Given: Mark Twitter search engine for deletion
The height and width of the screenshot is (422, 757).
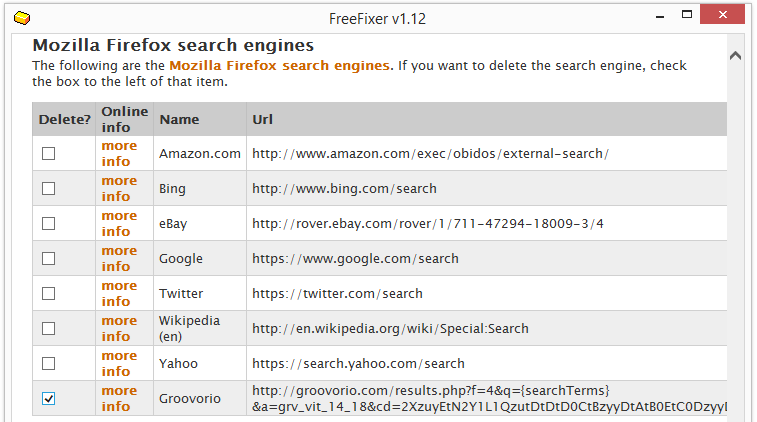Looking at the screenshot, I should (48, 294).
